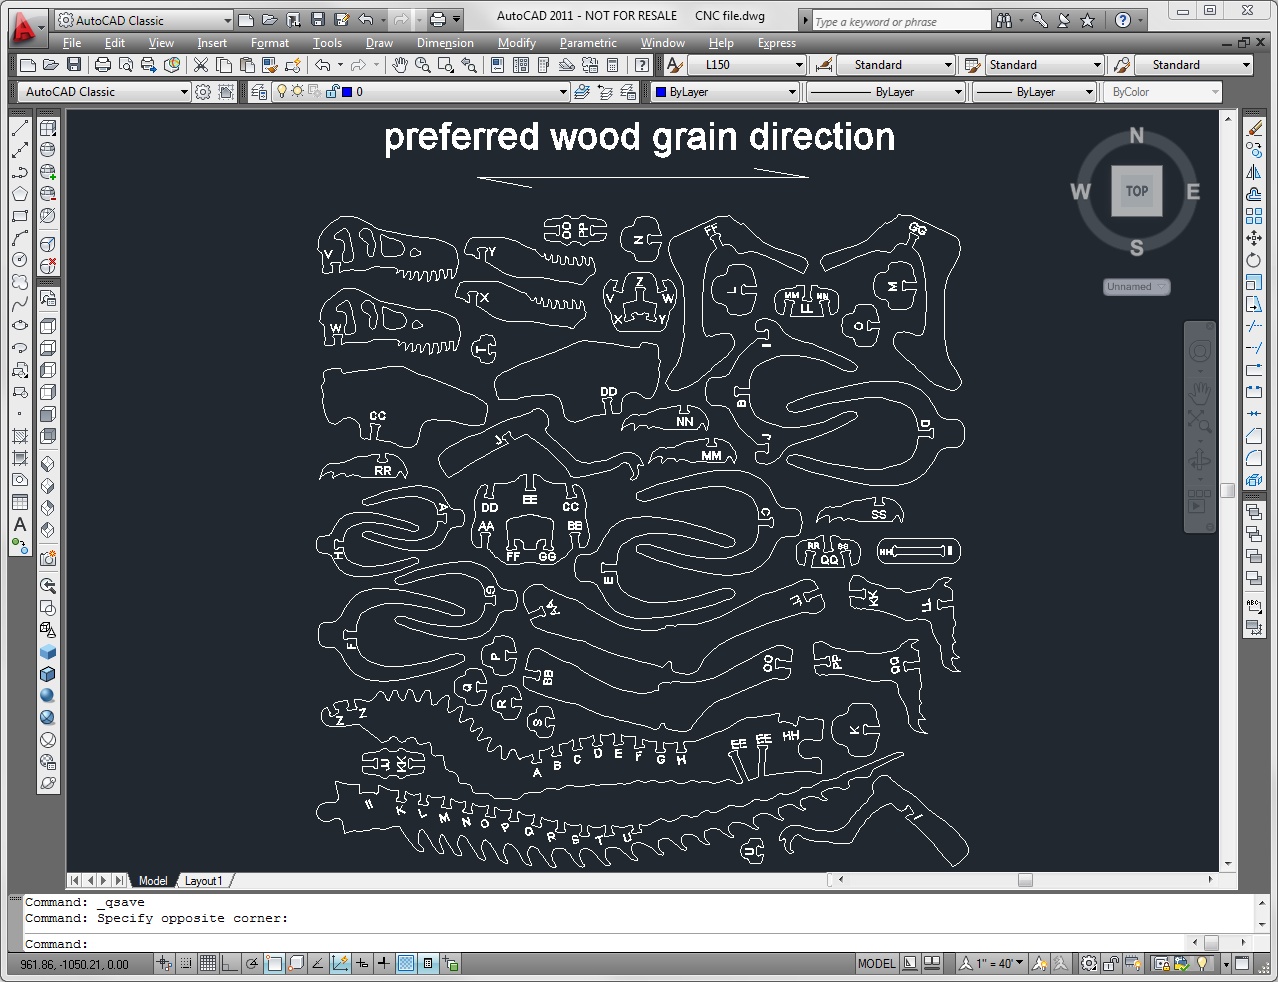
Task: Toggle Ortho Mode in status bar
Action: (x=230, y=964)
